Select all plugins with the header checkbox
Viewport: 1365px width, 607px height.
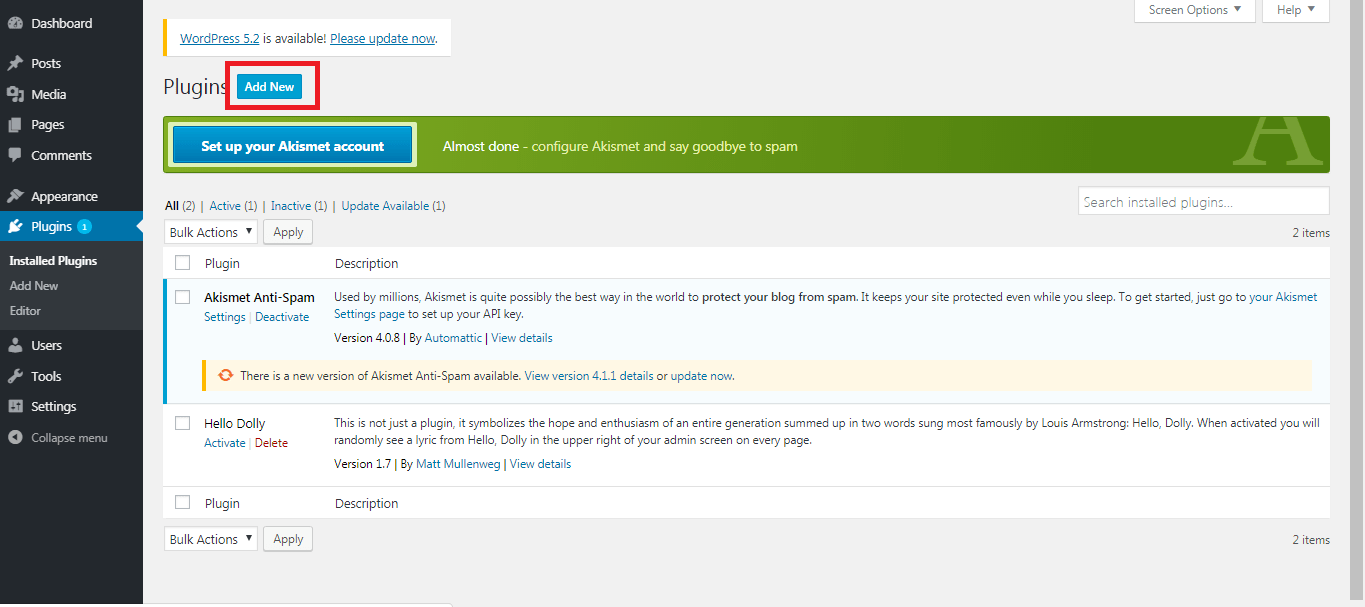point(182,262)
